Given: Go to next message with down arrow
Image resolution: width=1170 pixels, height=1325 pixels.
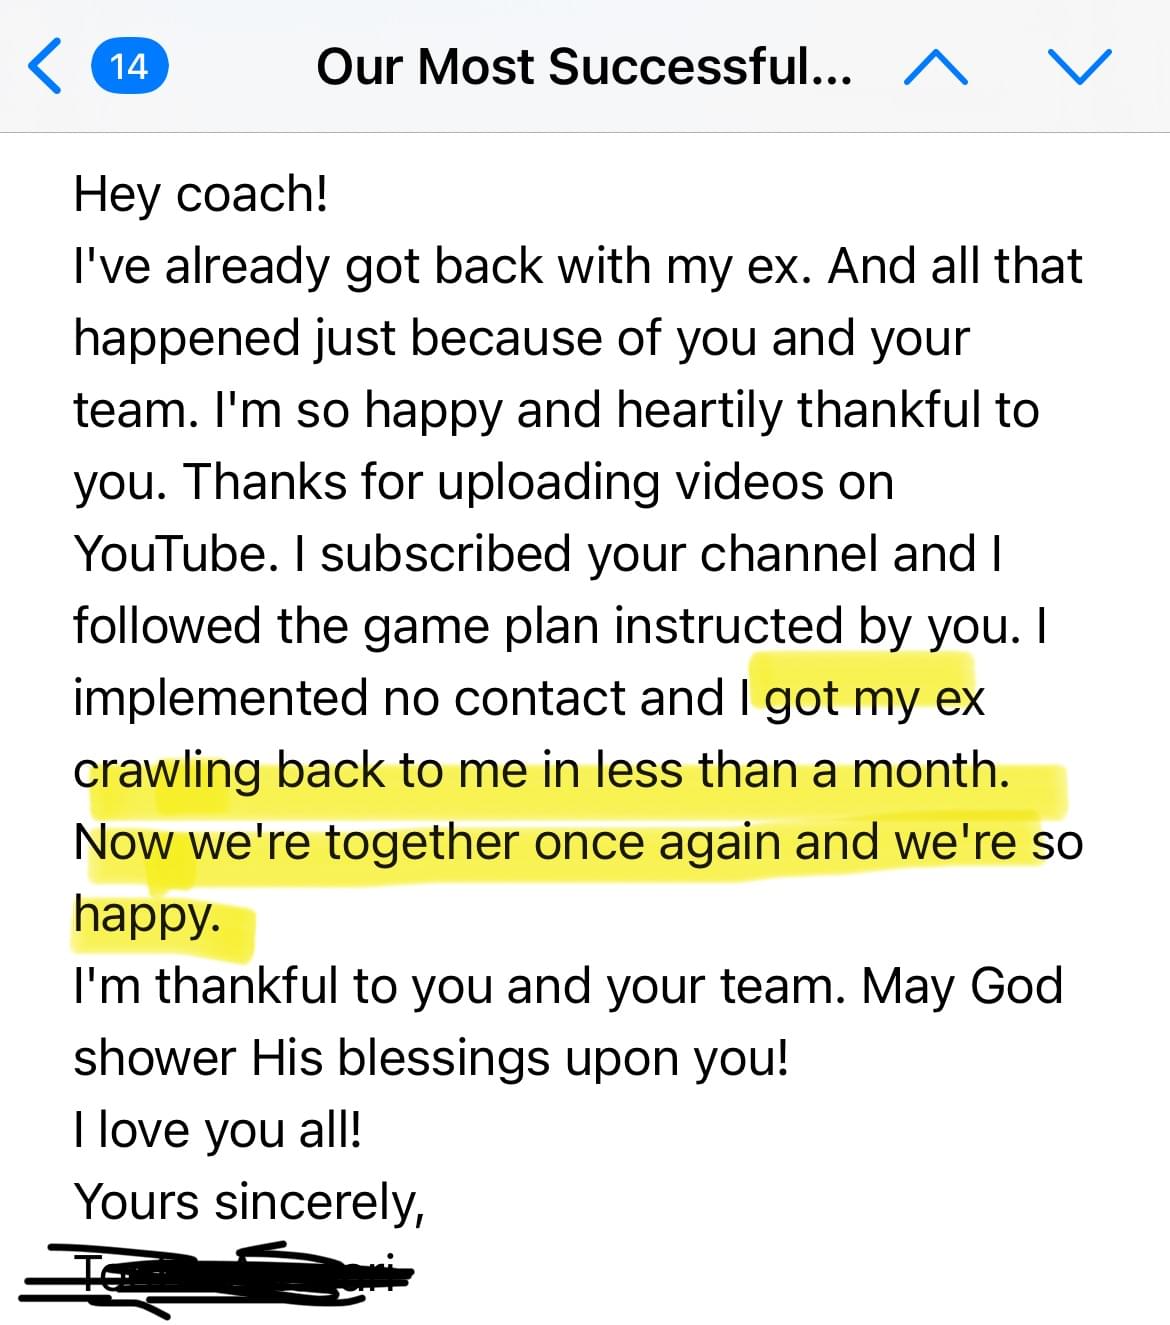Looking at the screenshot, I should tap(1080, 67).
